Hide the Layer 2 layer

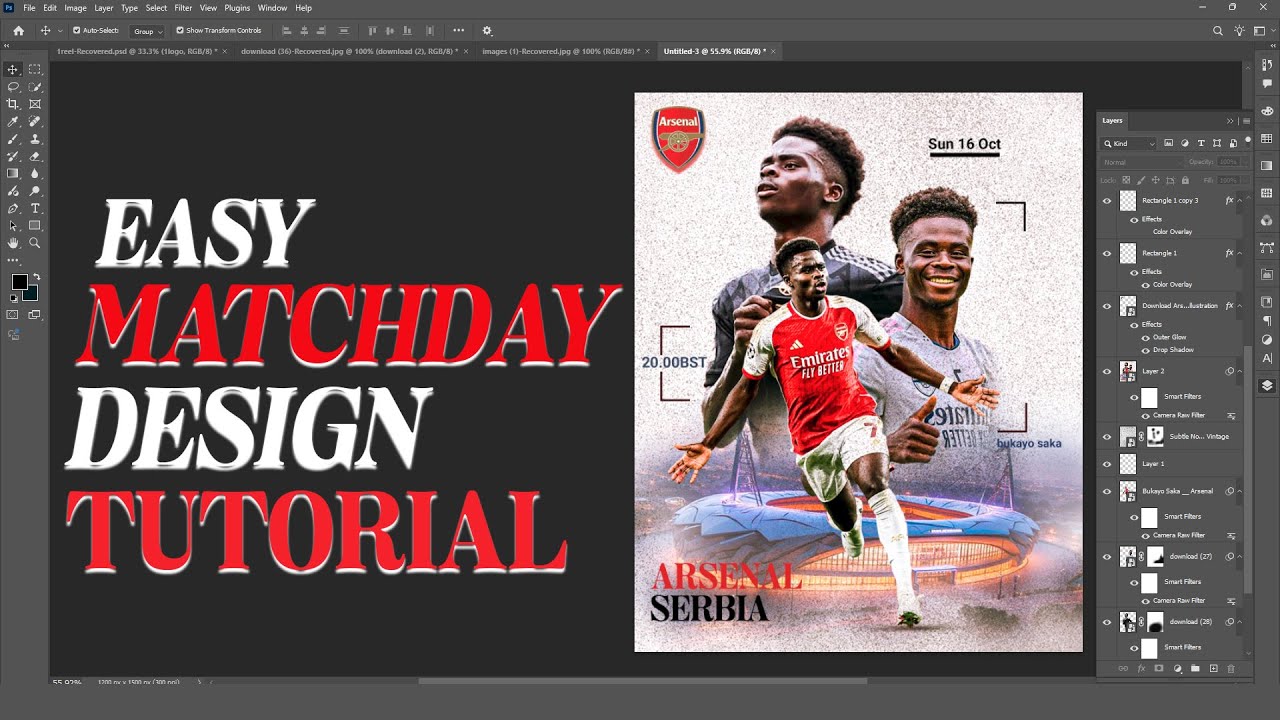tap(1106, 371)
